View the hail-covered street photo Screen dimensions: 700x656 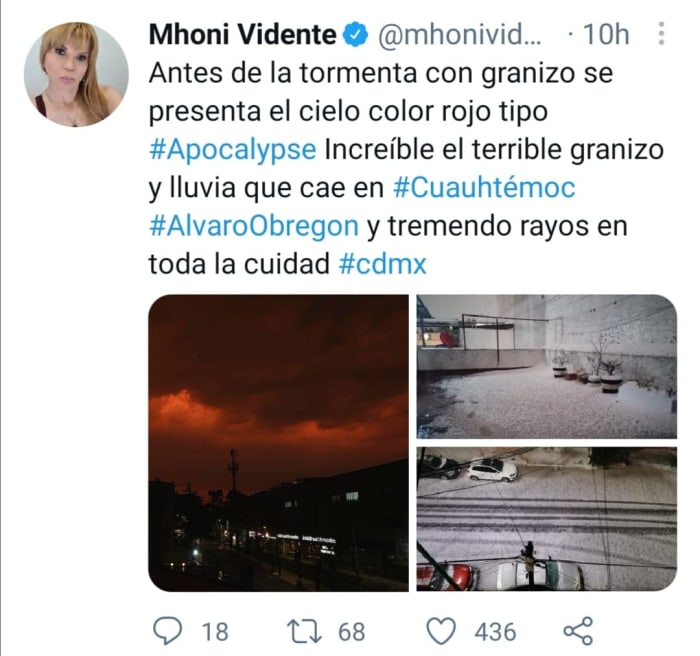tap(547, 519)
